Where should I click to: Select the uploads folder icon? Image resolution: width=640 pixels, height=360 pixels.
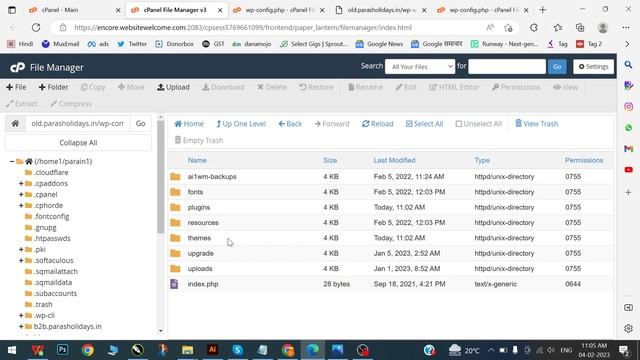click(x=175, y=269)
